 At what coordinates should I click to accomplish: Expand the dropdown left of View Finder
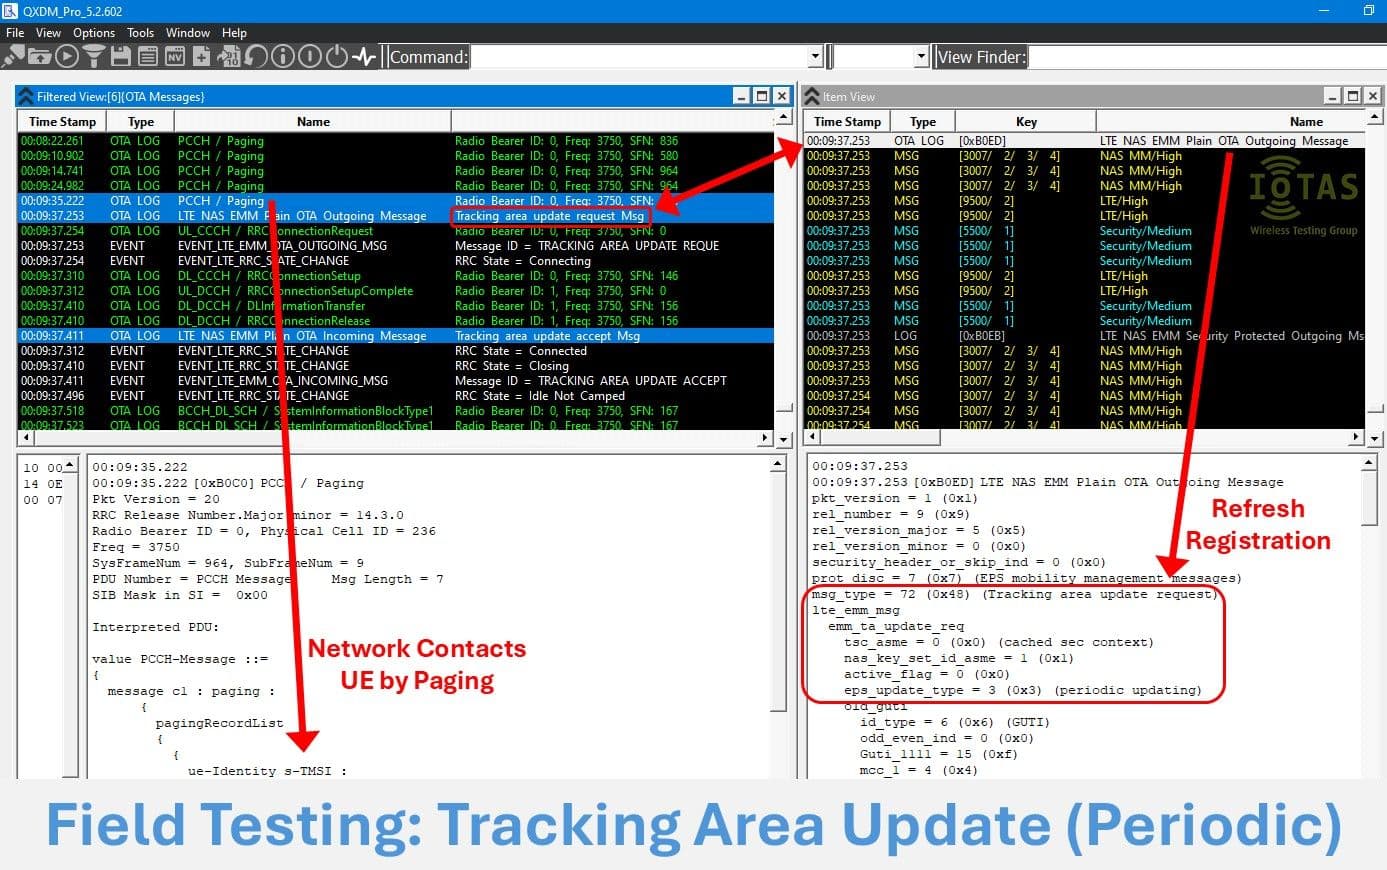tap(921, 57)
